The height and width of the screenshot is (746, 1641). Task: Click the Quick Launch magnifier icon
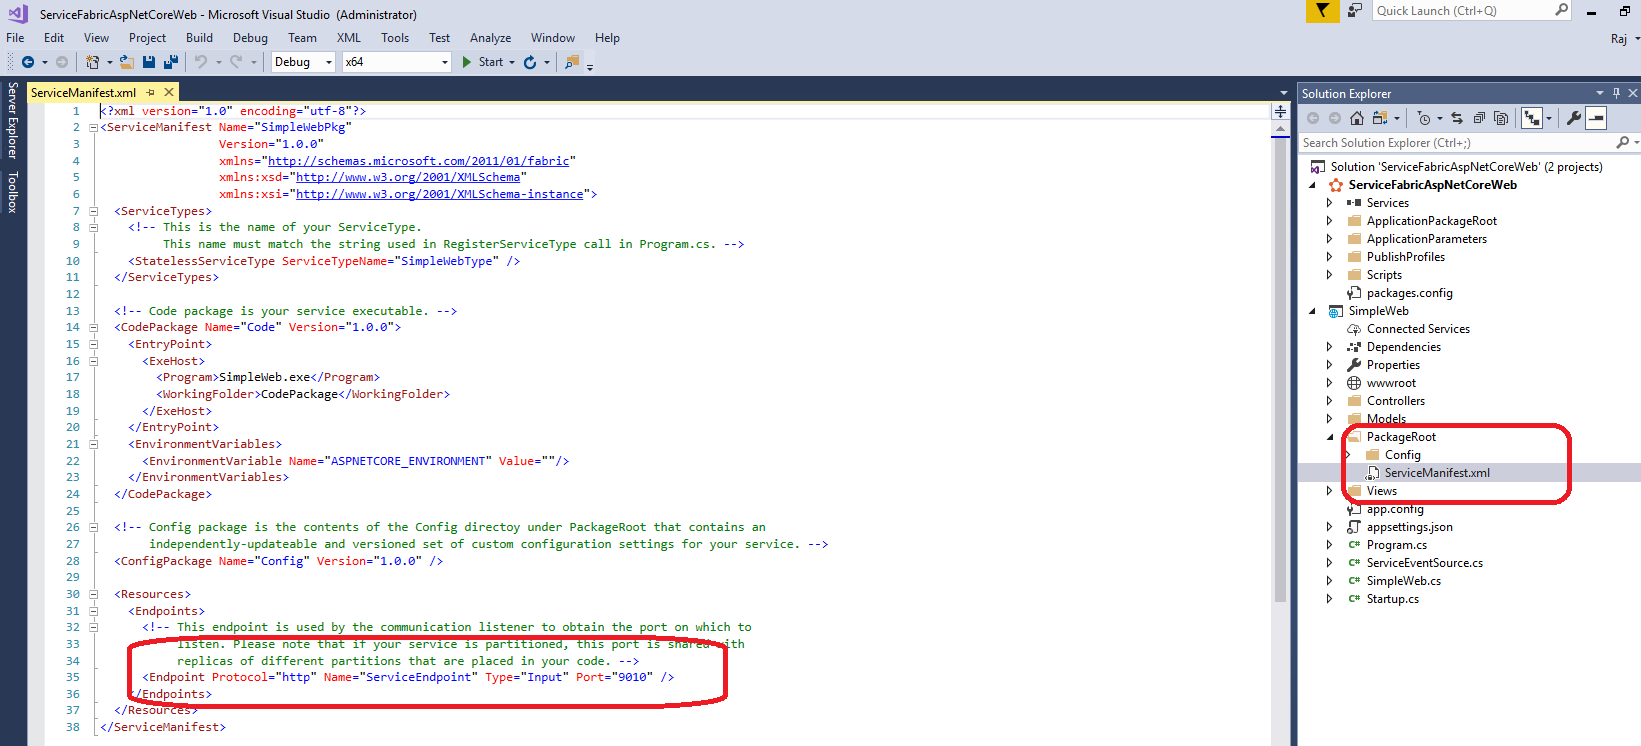point(1561,10)
